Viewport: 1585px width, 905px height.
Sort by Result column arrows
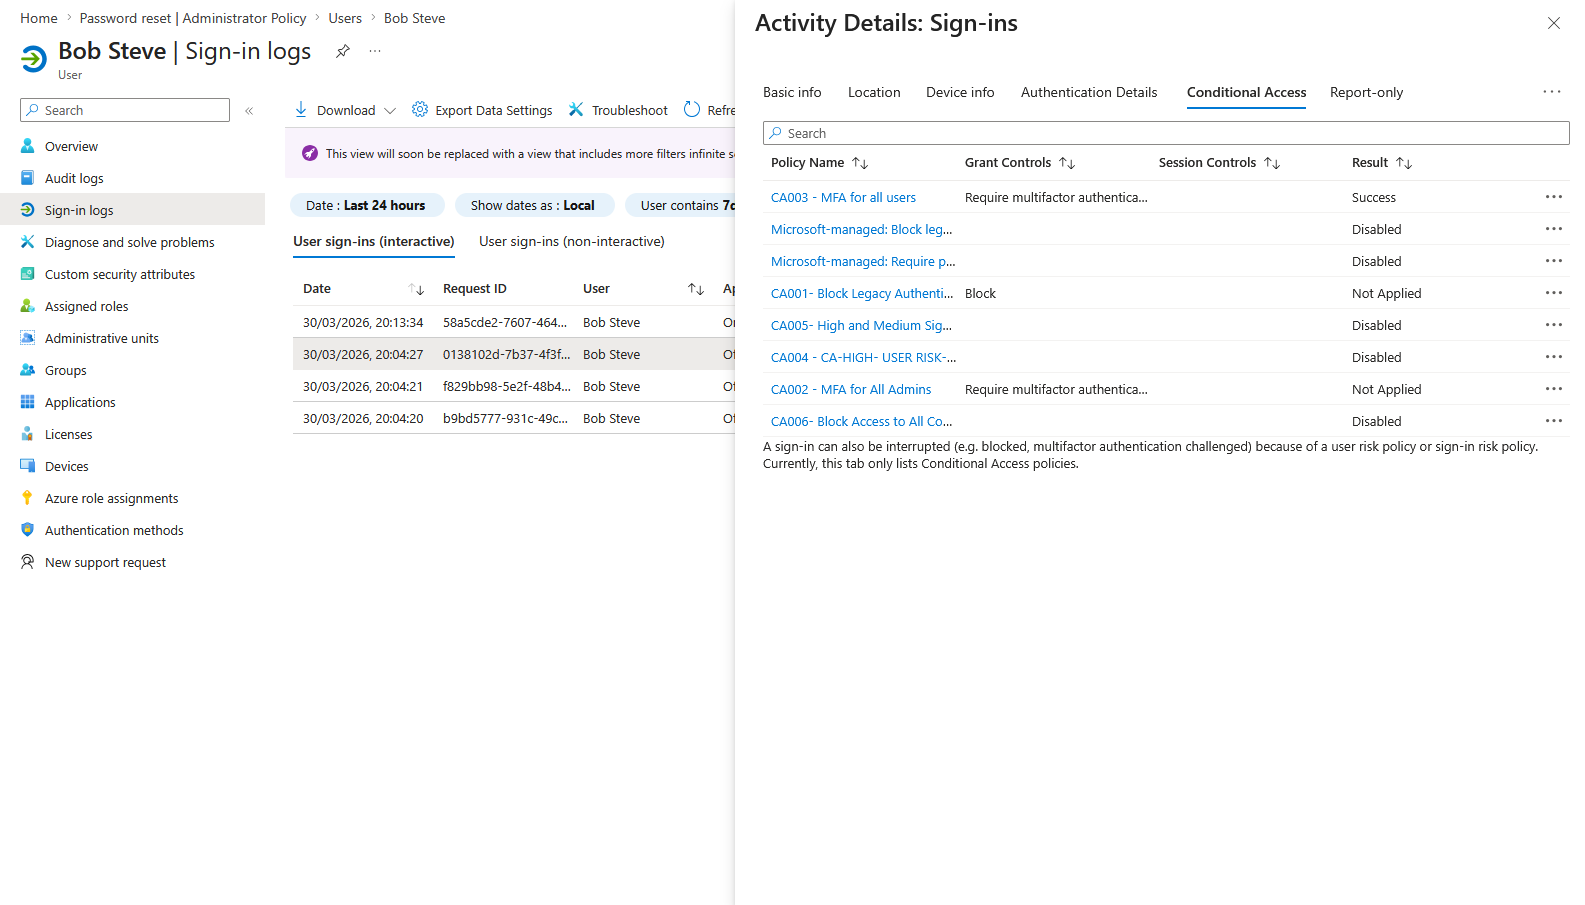point(1404,163)
